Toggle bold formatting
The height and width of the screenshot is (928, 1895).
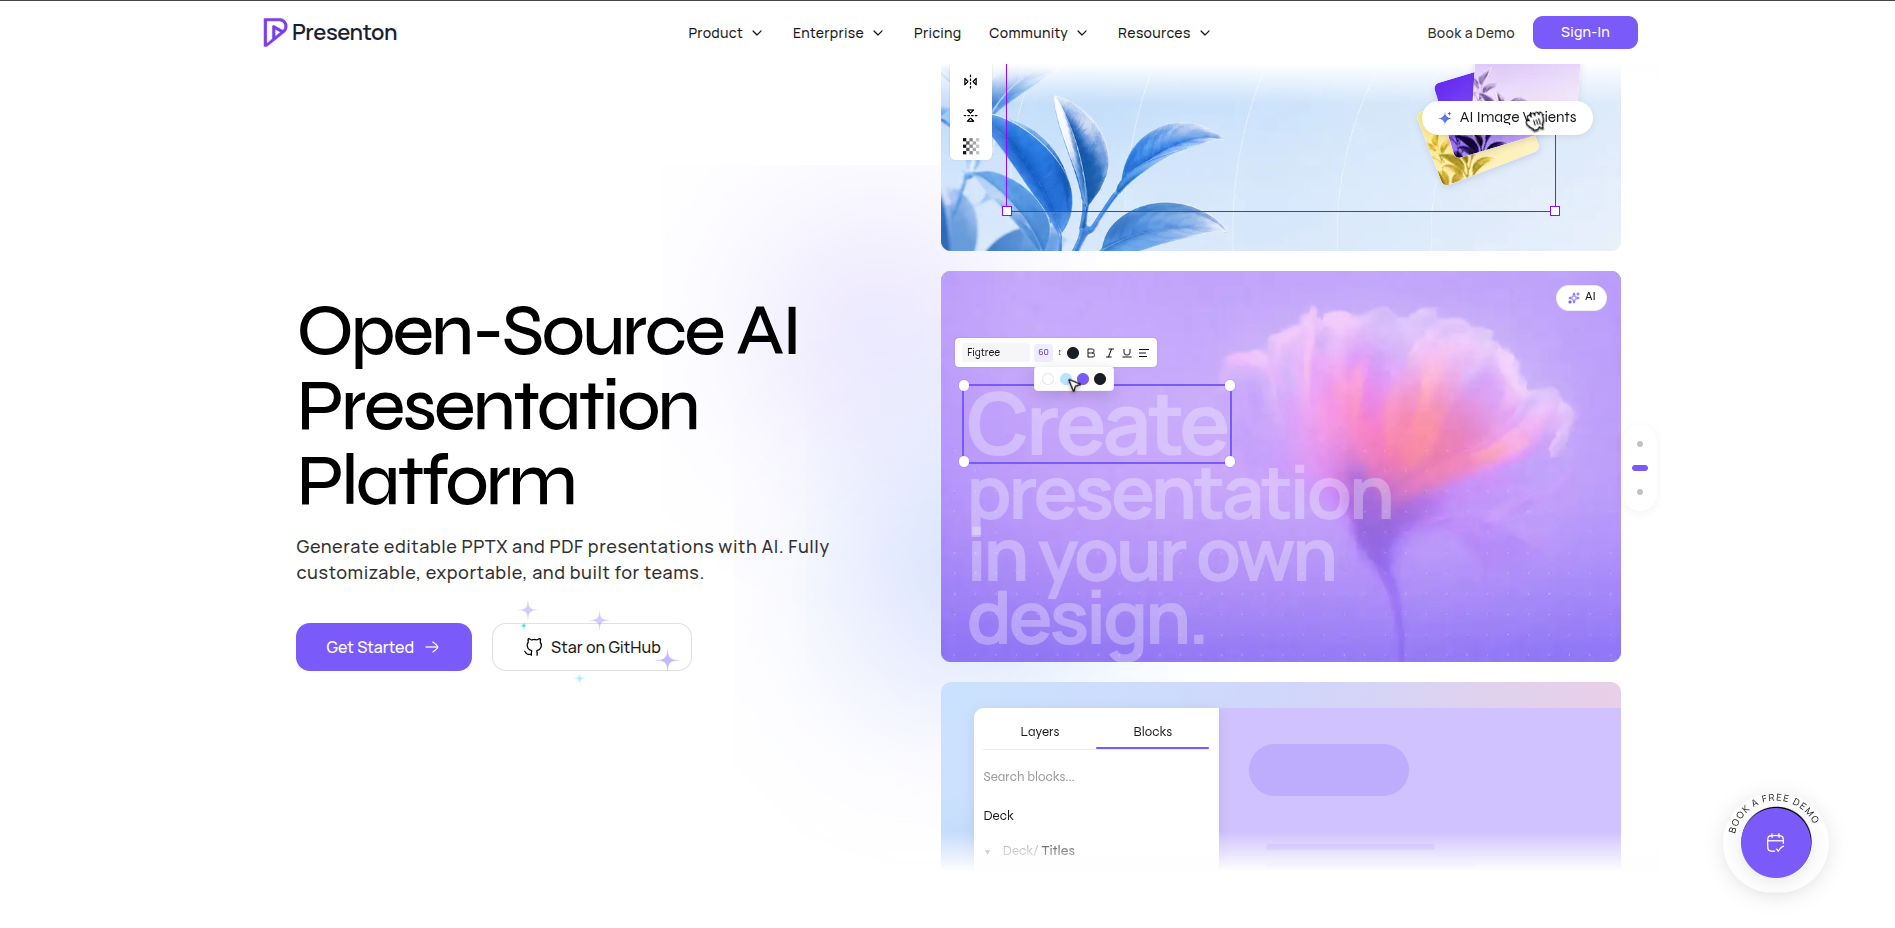click(1091, 353)
